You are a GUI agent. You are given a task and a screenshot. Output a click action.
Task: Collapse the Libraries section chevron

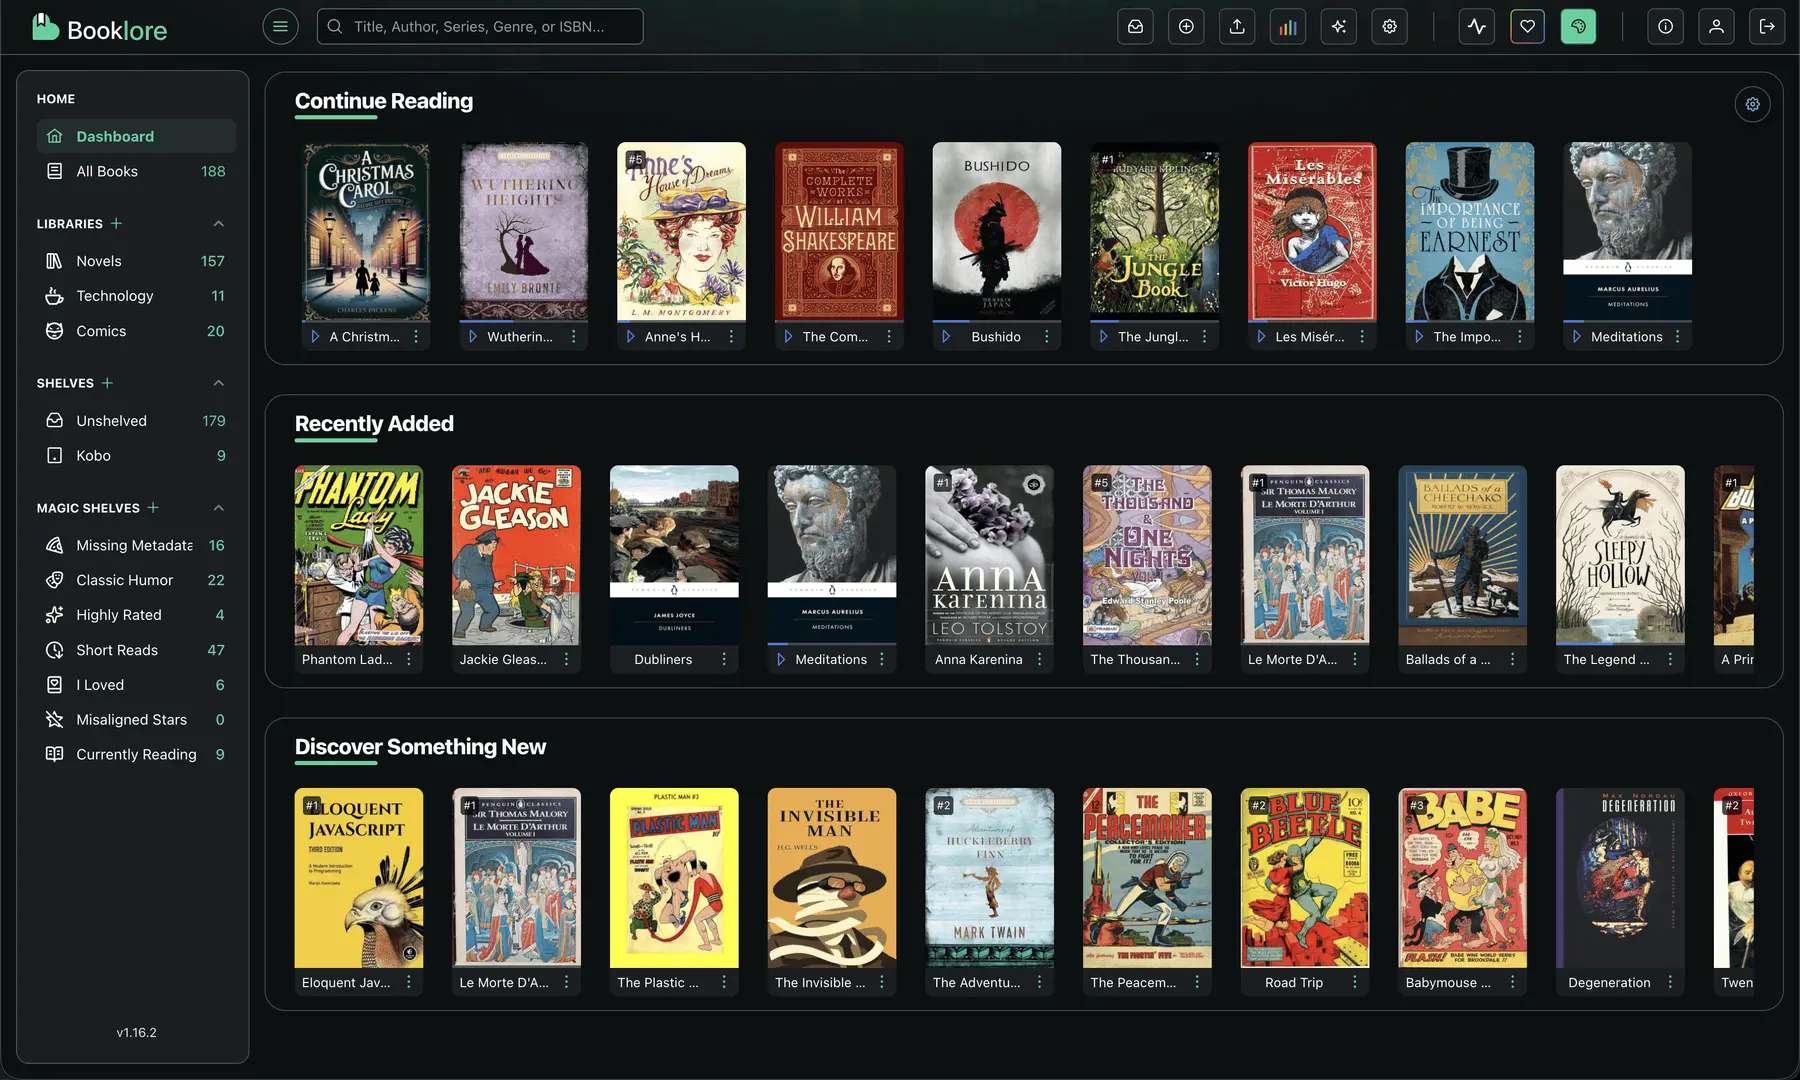[219, 223]
